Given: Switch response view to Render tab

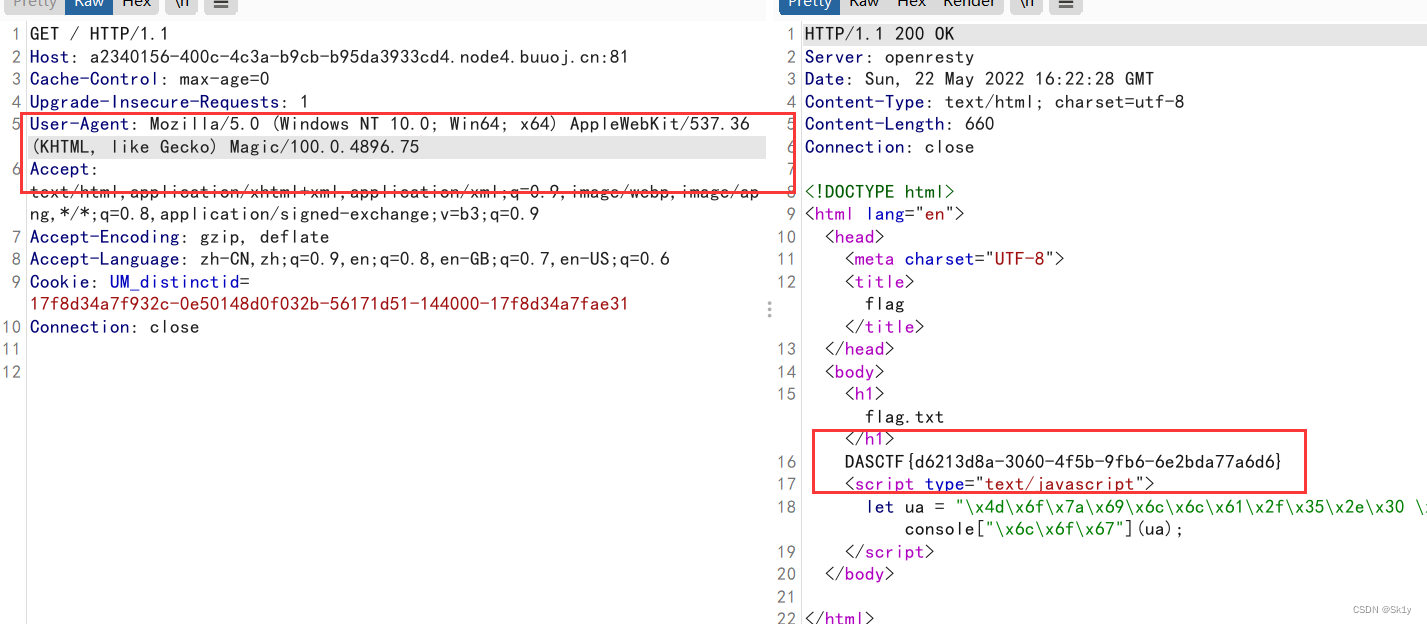Looking at the screenshot, I should pyautogui.click(x=969, y=4).
